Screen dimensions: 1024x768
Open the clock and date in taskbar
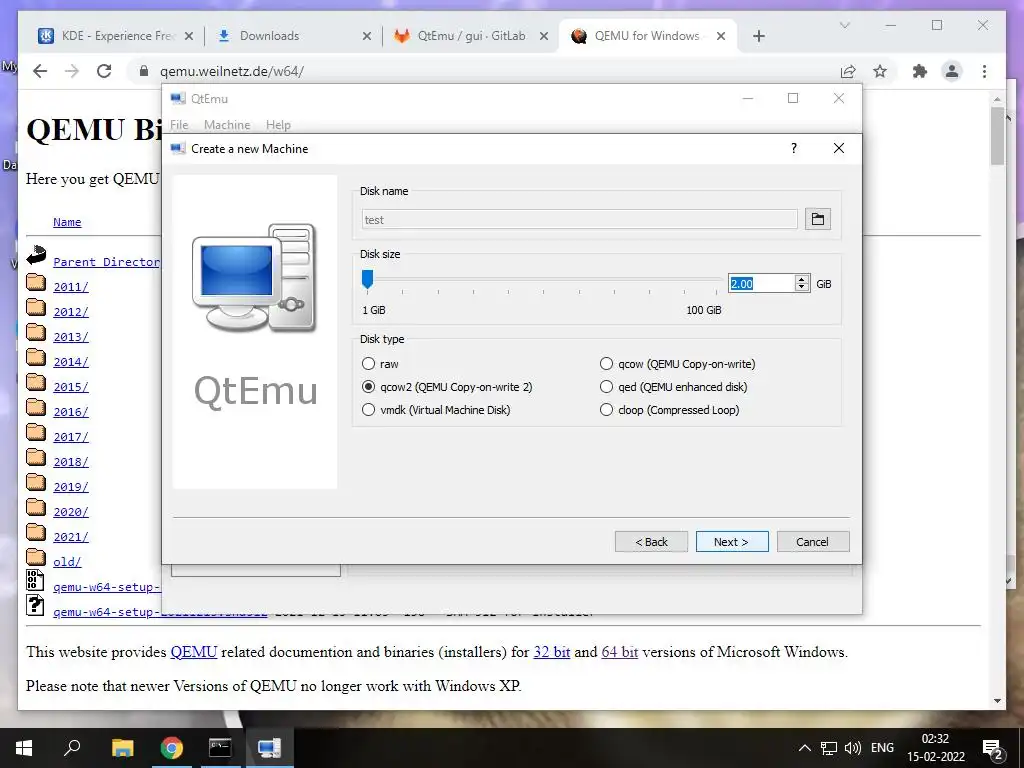(x=935, y=748)
